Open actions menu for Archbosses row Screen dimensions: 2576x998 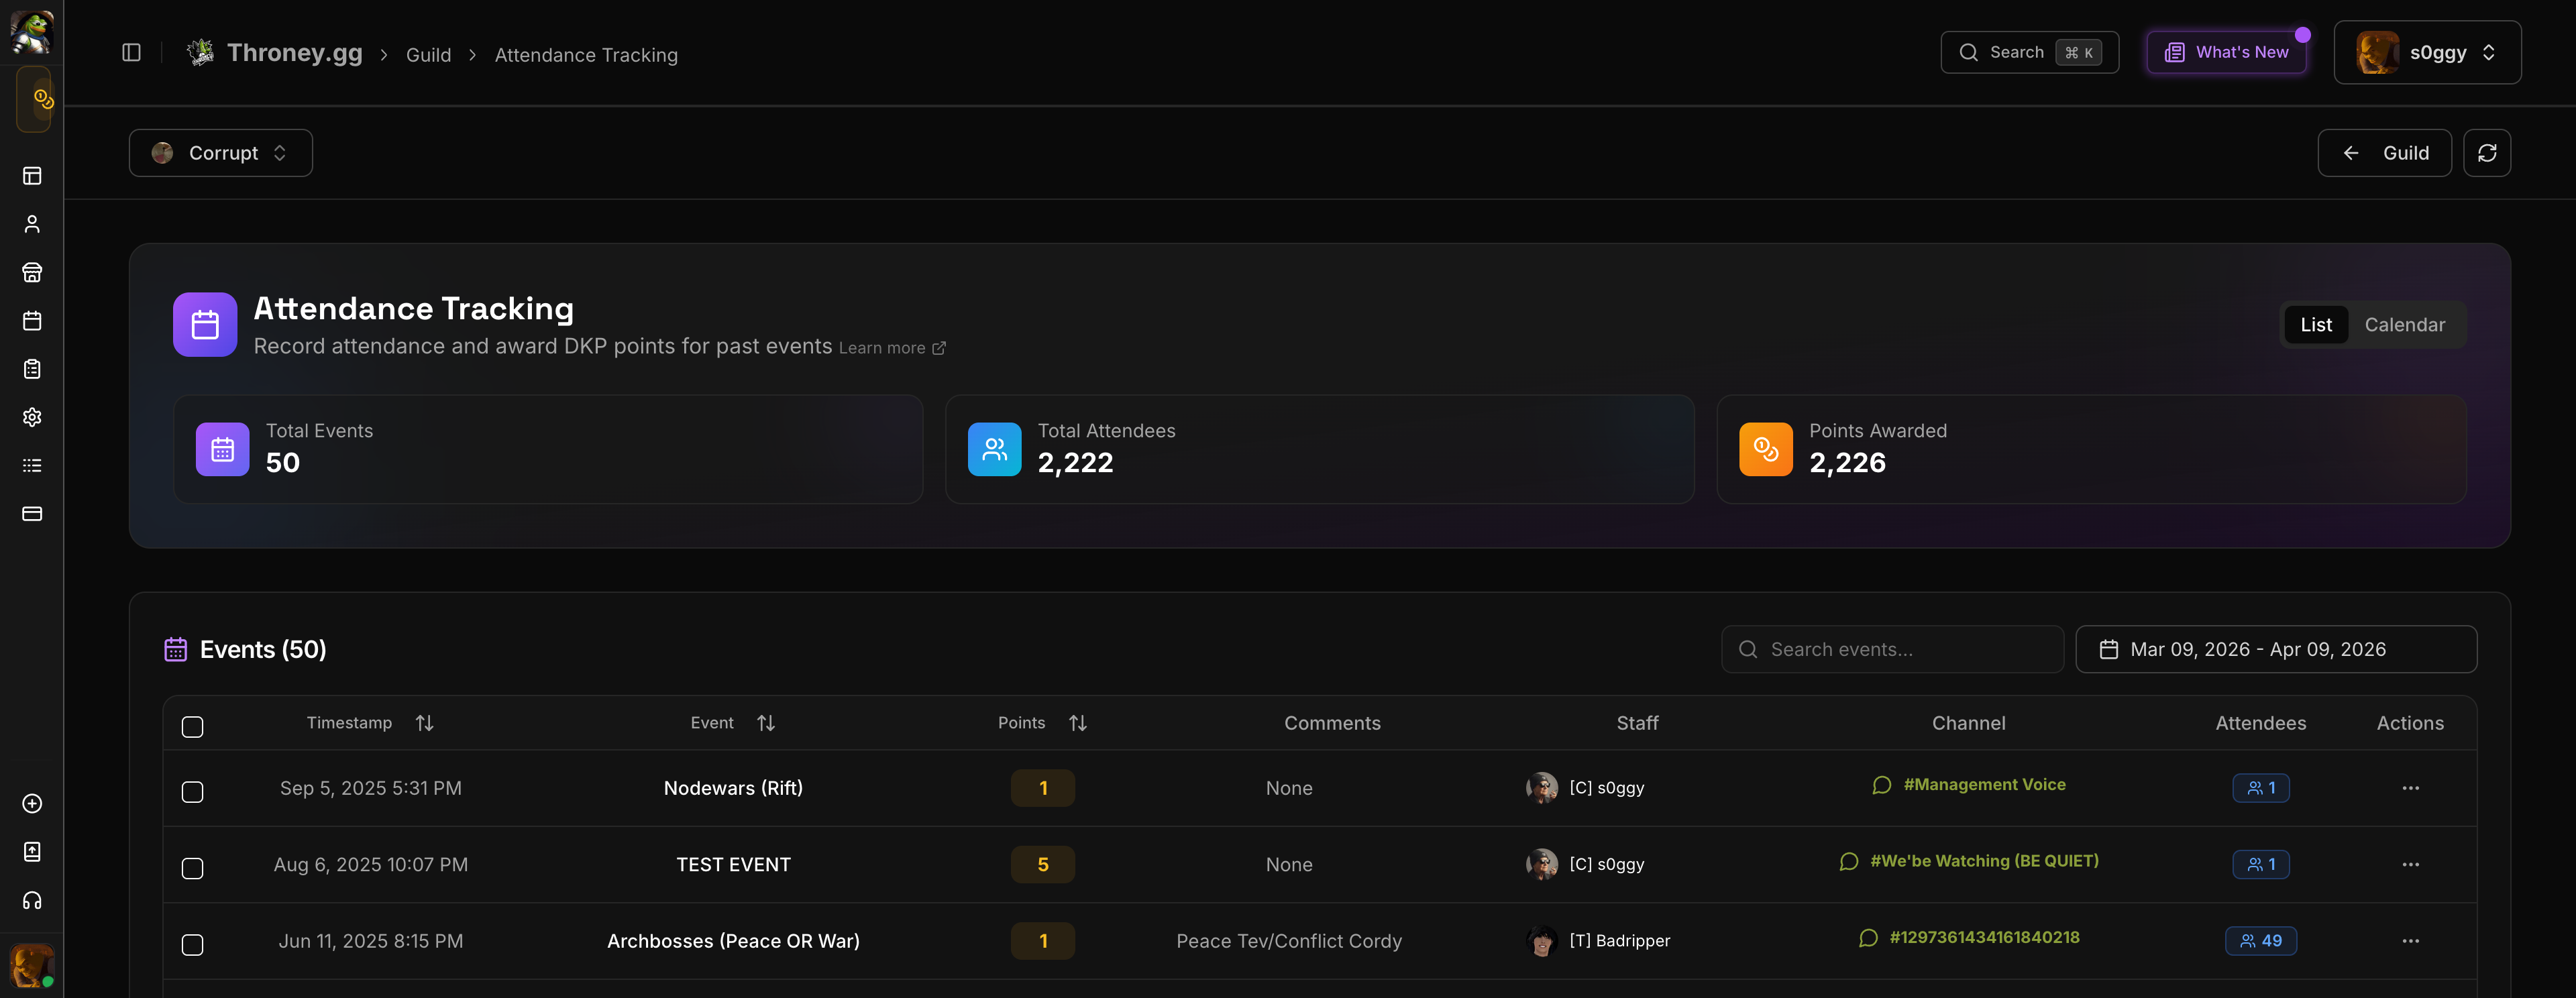2410,941
